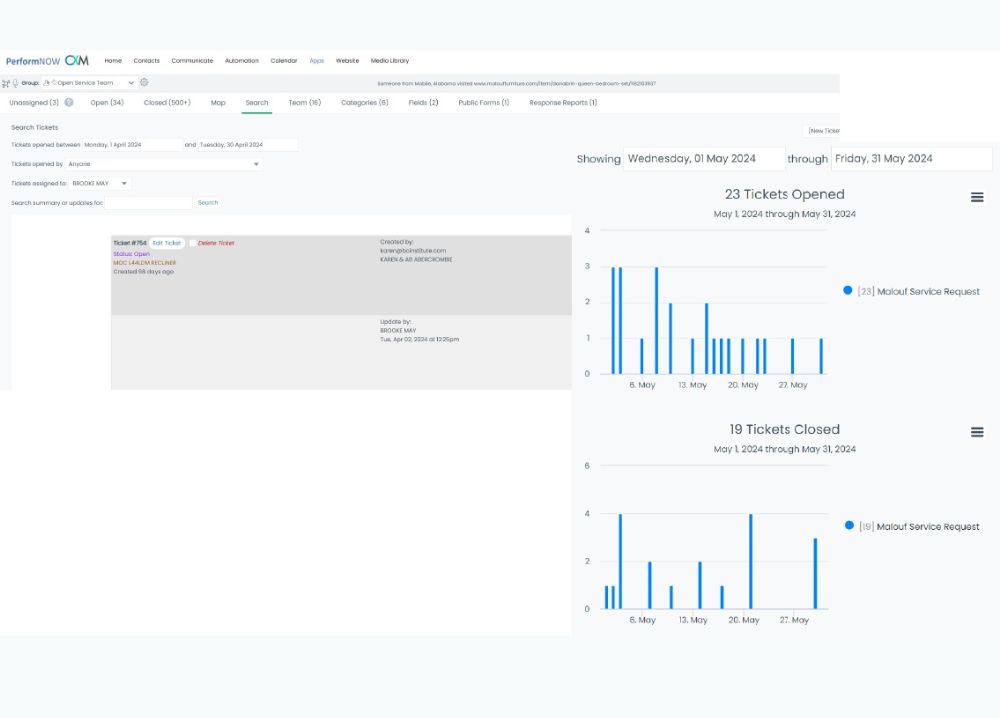
Task: Go to the Categories (6) tab
Action: pyautogui.click(x=364, y=102)
